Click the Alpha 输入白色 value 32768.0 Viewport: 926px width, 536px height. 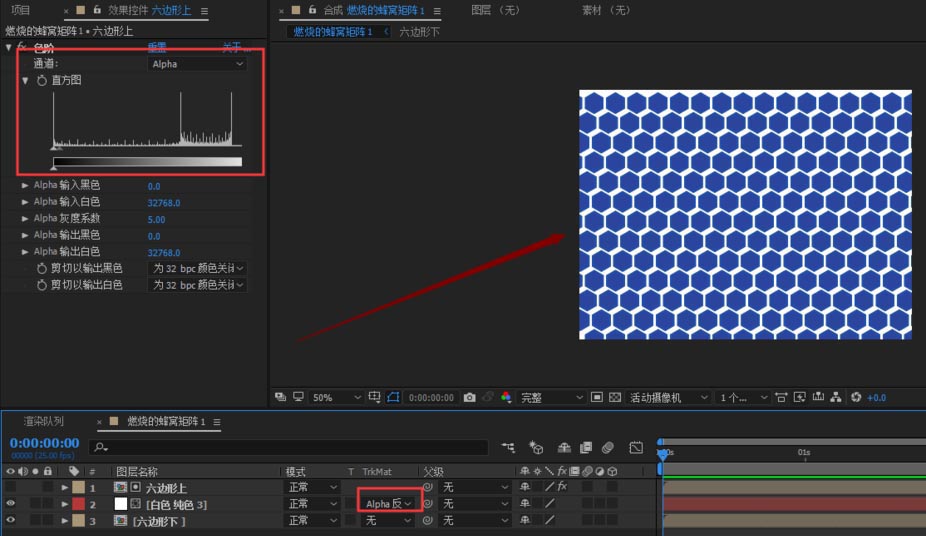[164, 203]
